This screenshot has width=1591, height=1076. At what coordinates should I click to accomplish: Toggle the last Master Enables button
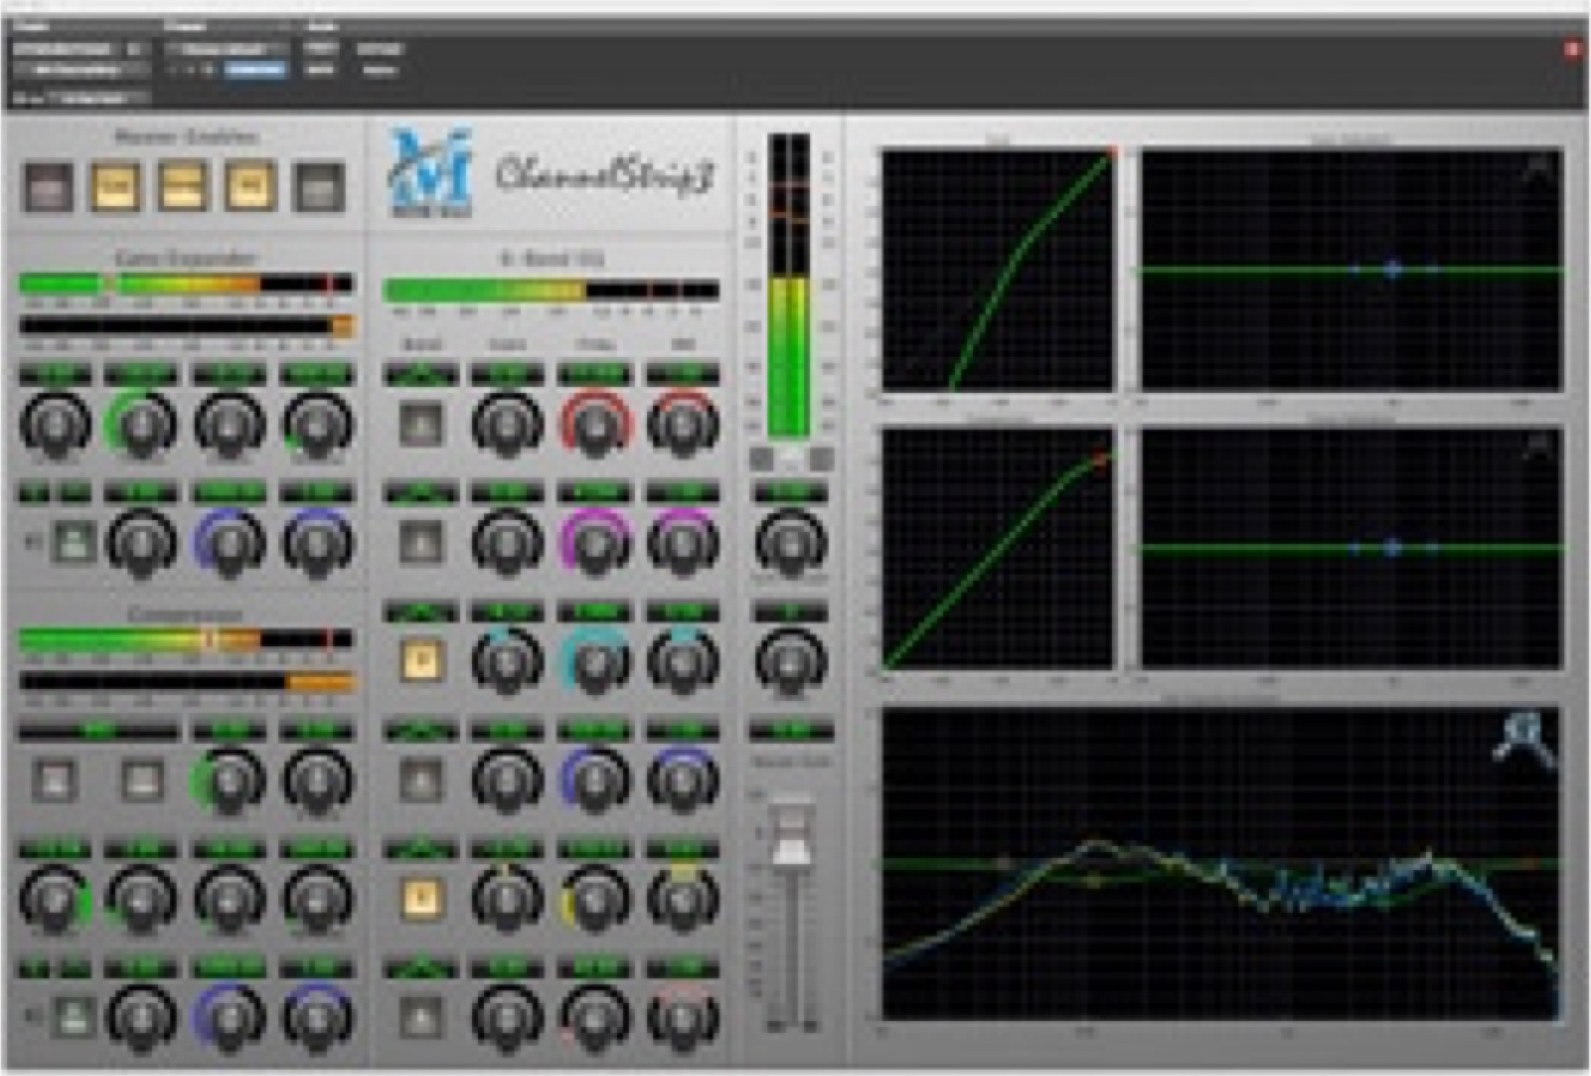318,187
